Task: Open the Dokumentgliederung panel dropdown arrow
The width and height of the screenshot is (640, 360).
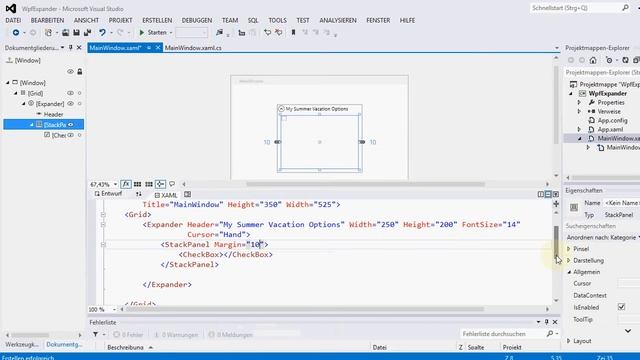Action: (62, 48)
